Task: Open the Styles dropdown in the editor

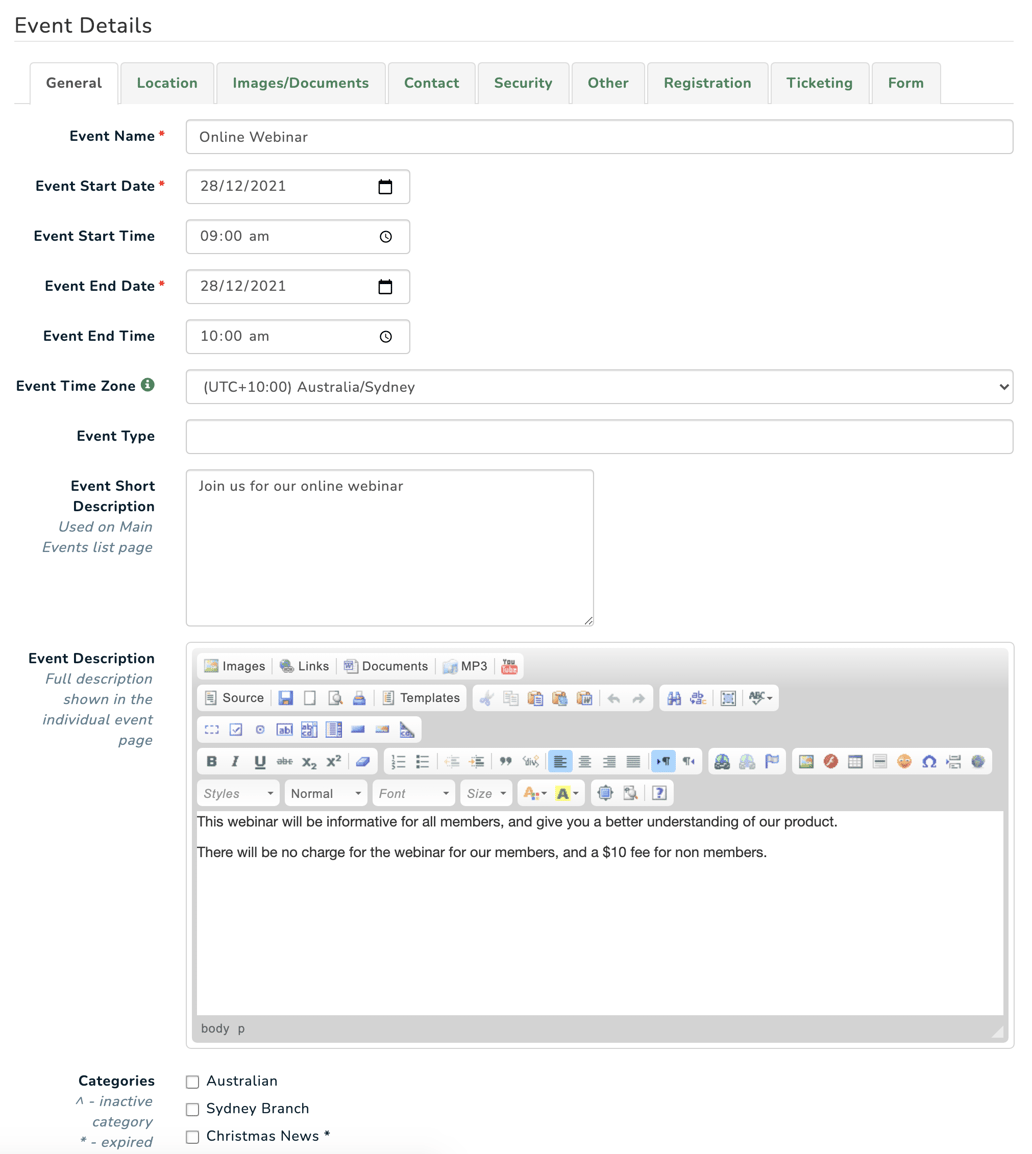Action: pyautogui.click(x=236, y=792)
